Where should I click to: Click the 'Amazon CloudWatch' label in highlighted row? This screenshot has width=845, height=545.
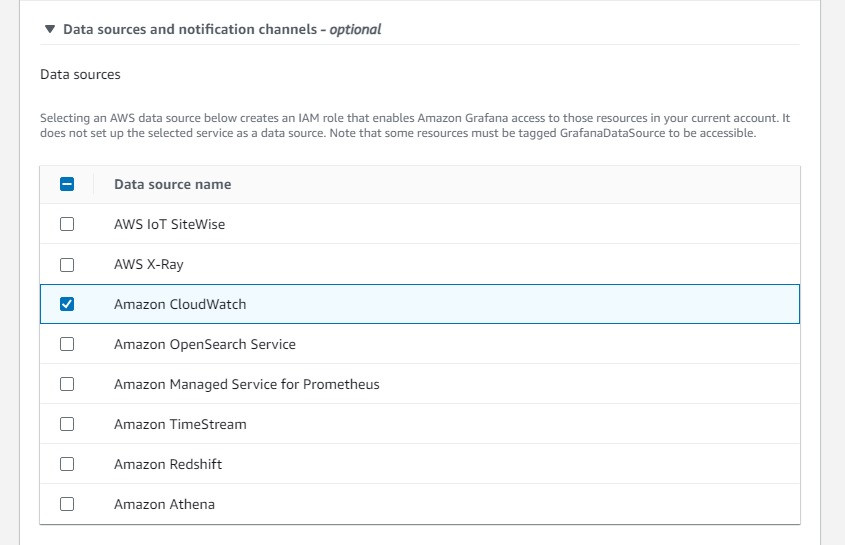[x=180, y=304]
